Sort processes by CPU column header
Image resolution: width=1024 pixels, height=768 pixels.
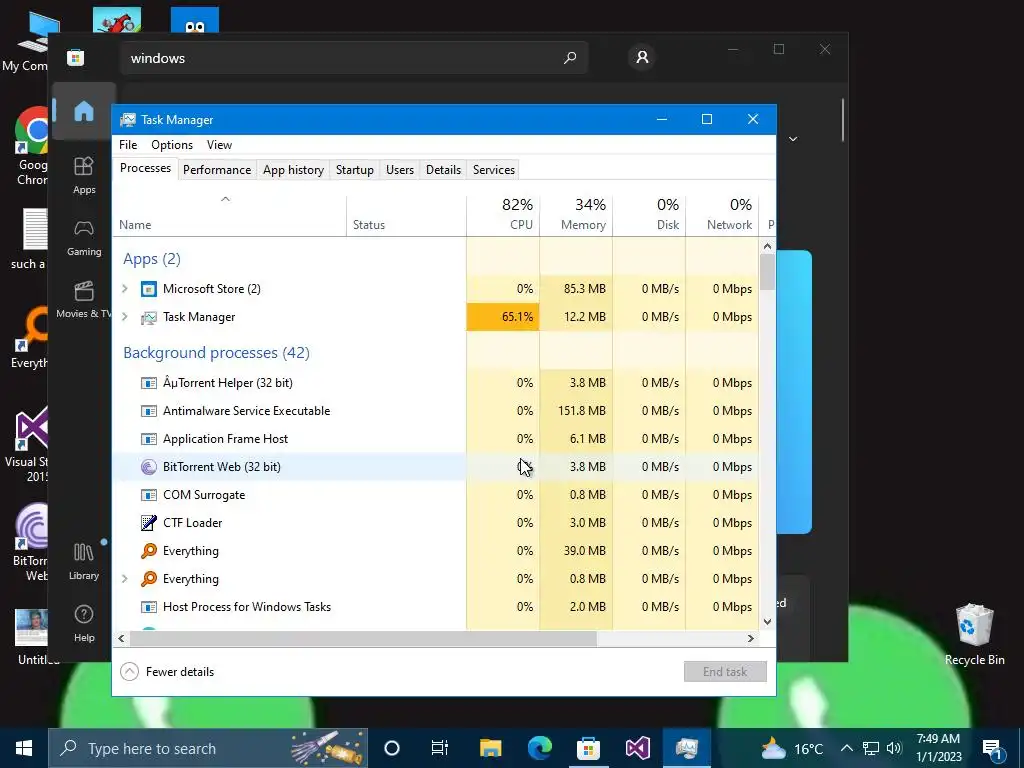click(503, 215)
